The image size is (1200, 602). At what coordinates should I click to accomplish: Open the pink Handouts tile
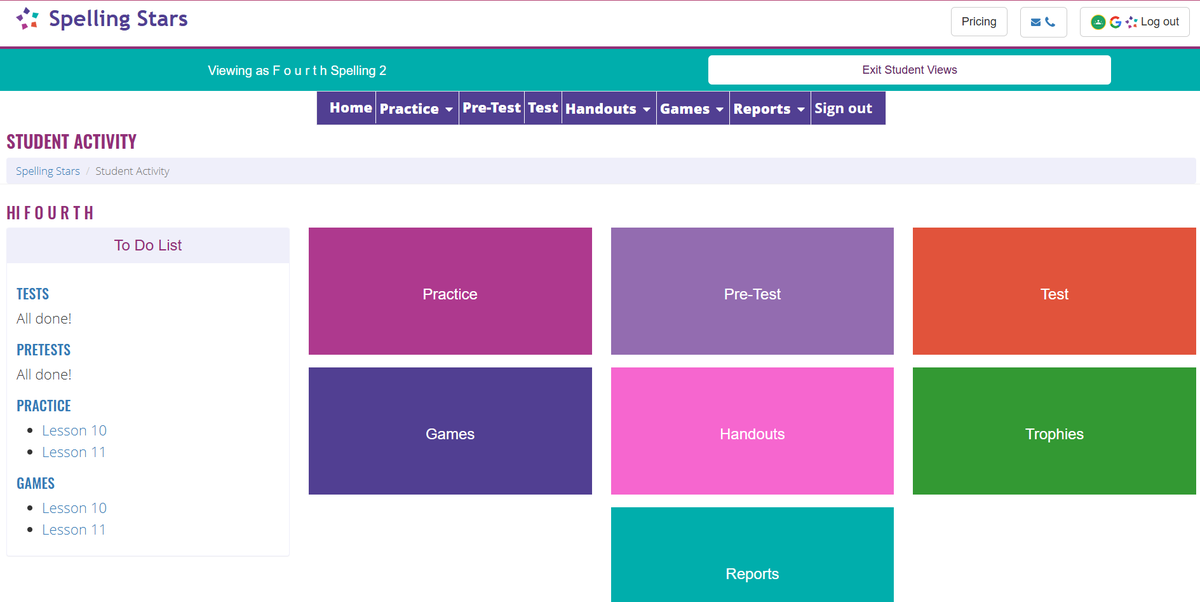[x=752, y=431]
